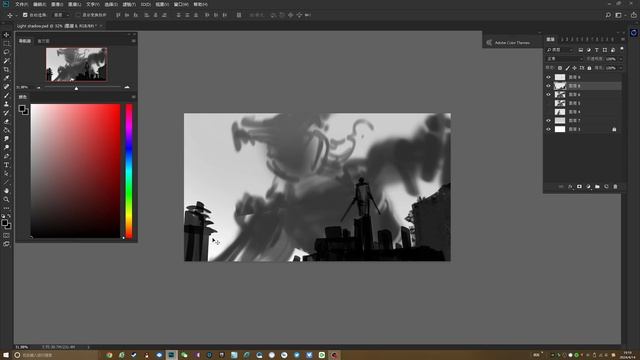This screenshot has height=360, width=640.
Task: Toggle visibility of the third layer
Action: point(548,94)
